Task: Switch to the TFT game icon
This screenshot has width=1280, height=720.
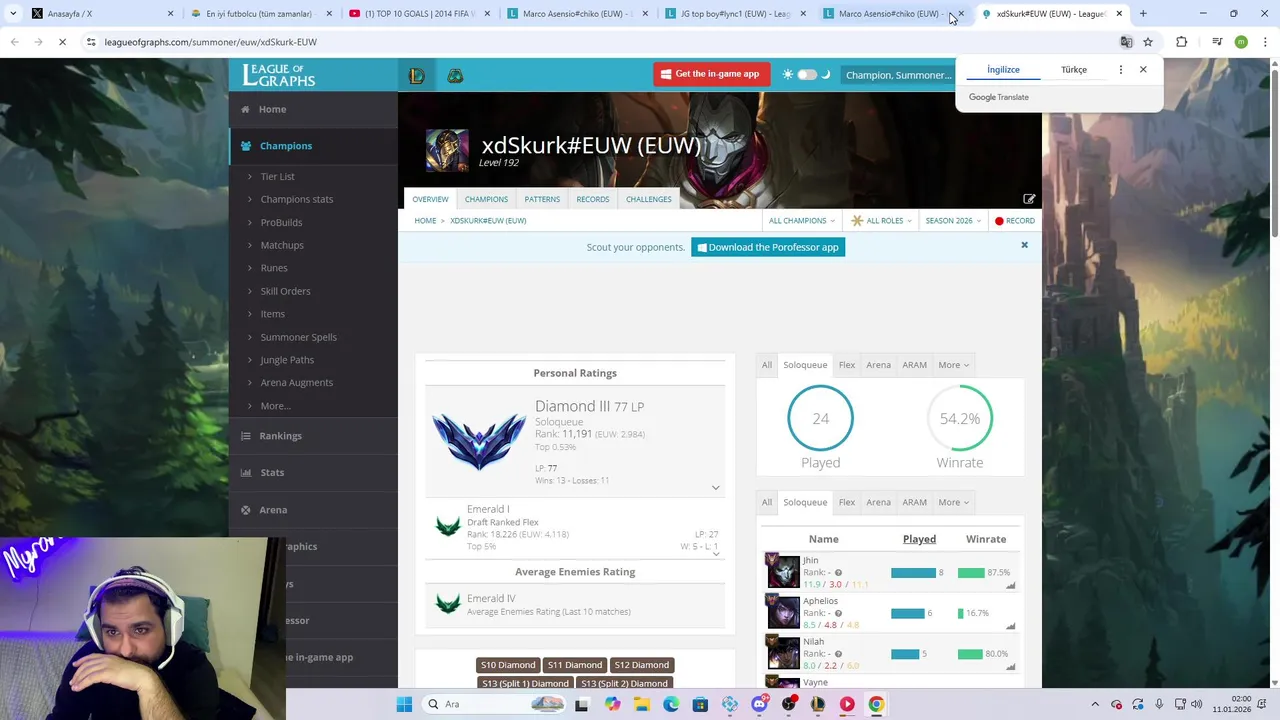Action: point(455,76)
